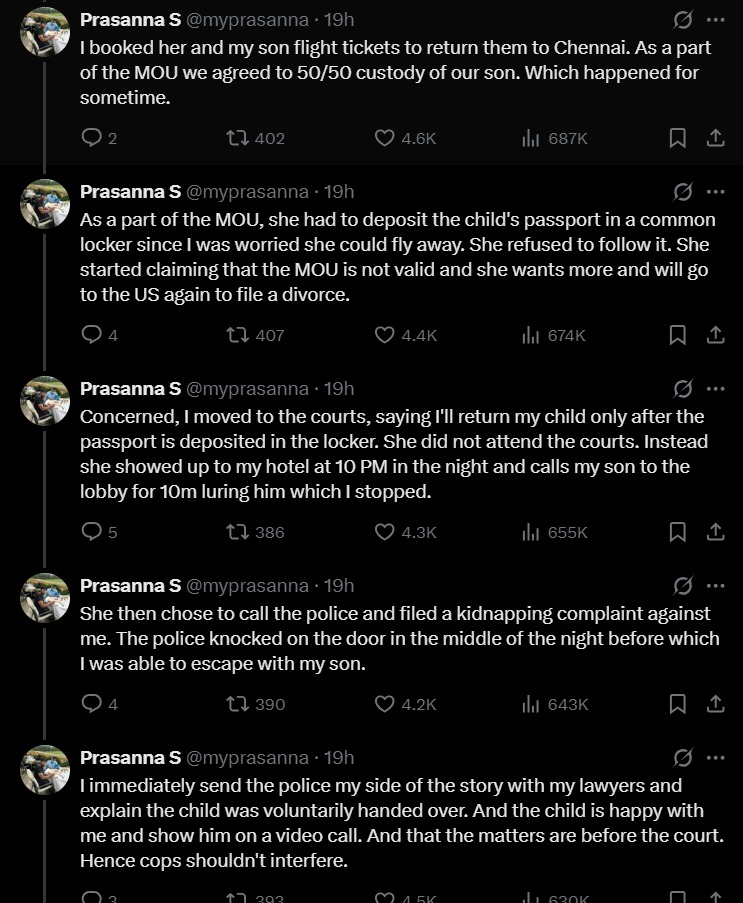The width and height of the screenshot is (743, 903).
Task: Open profile avatar on passport locker tweet
Action: 45,204
